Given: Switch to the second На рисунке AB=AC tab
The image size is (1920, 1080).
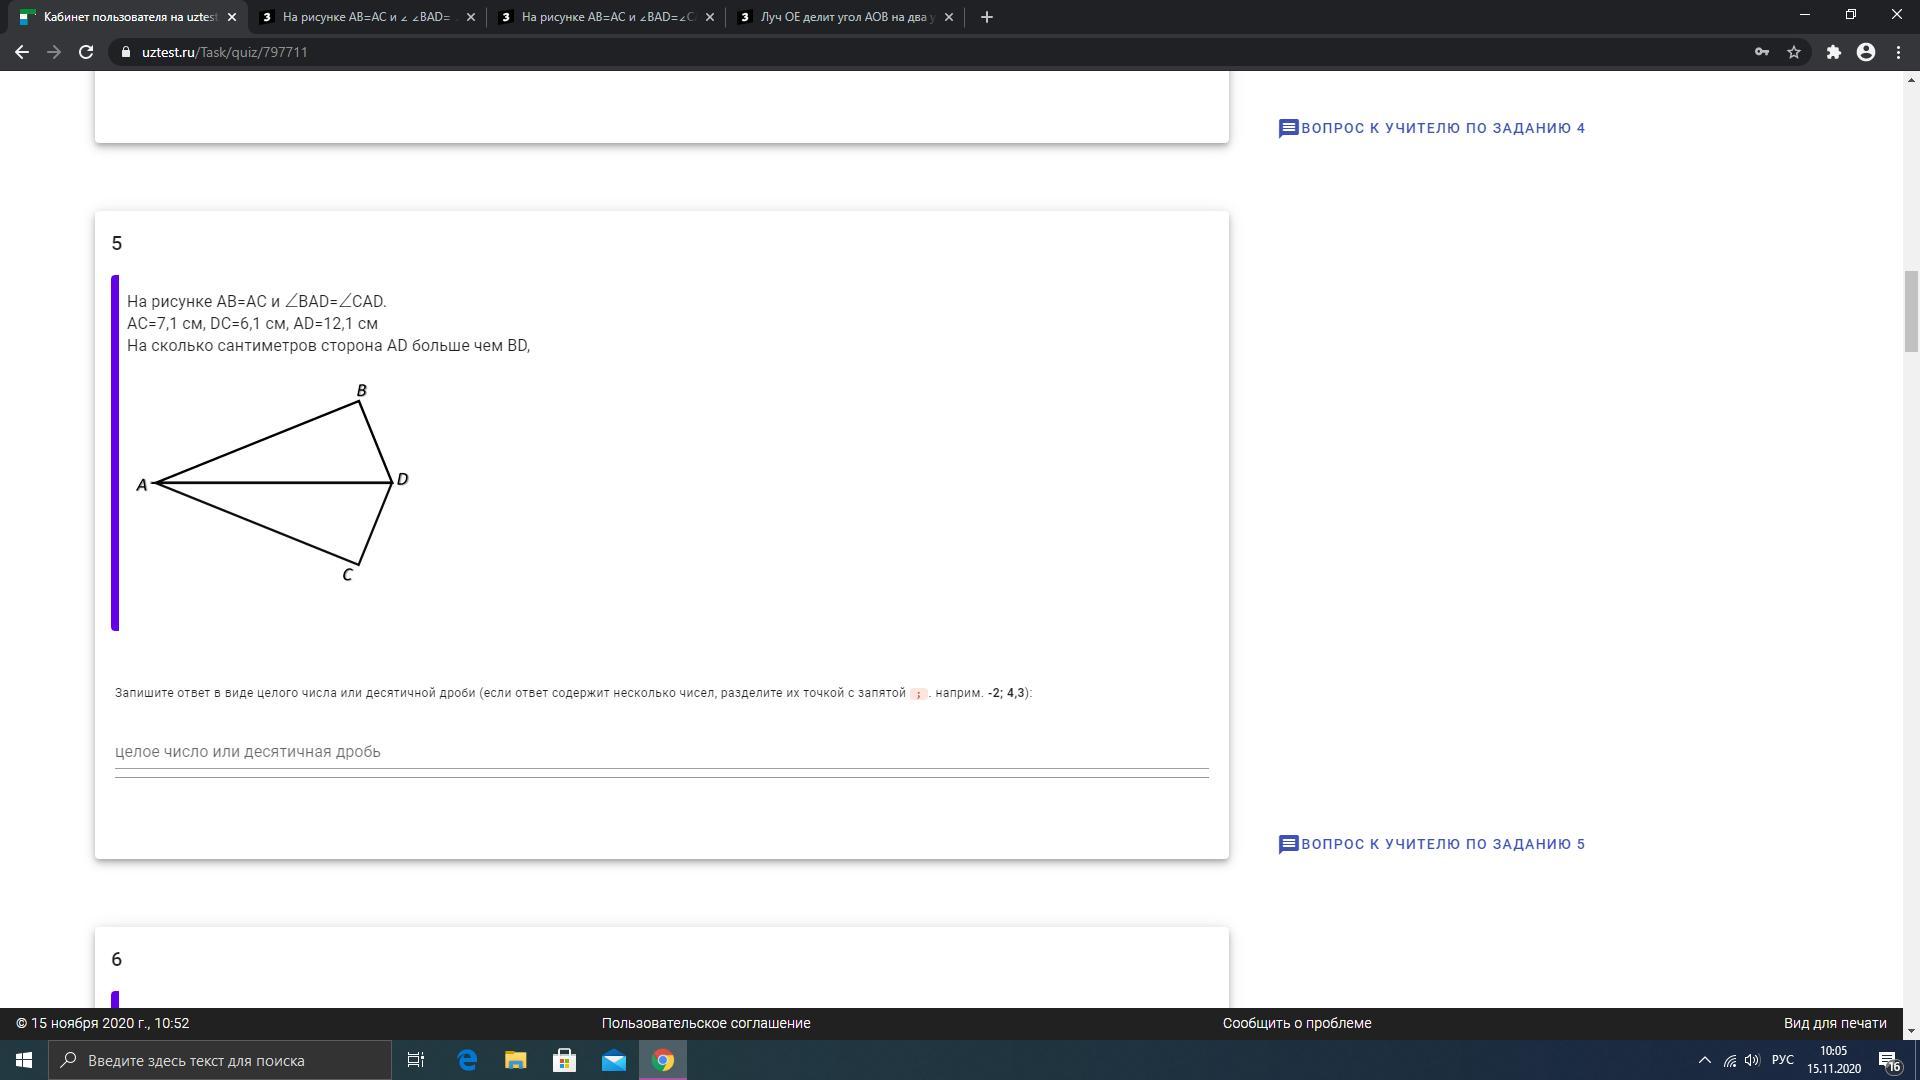Looking at the screenshot, I should click(607, 17).
